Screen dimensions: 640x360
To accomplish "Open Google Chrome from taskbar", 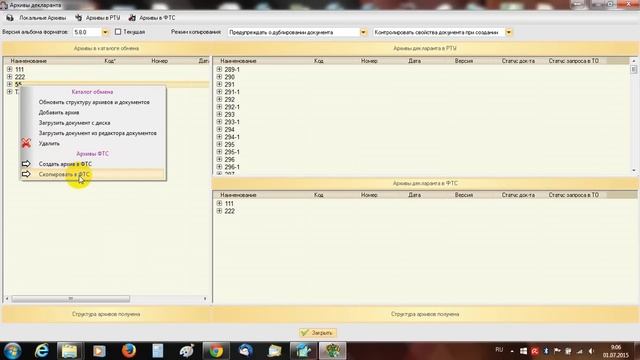I will [216, 351].
